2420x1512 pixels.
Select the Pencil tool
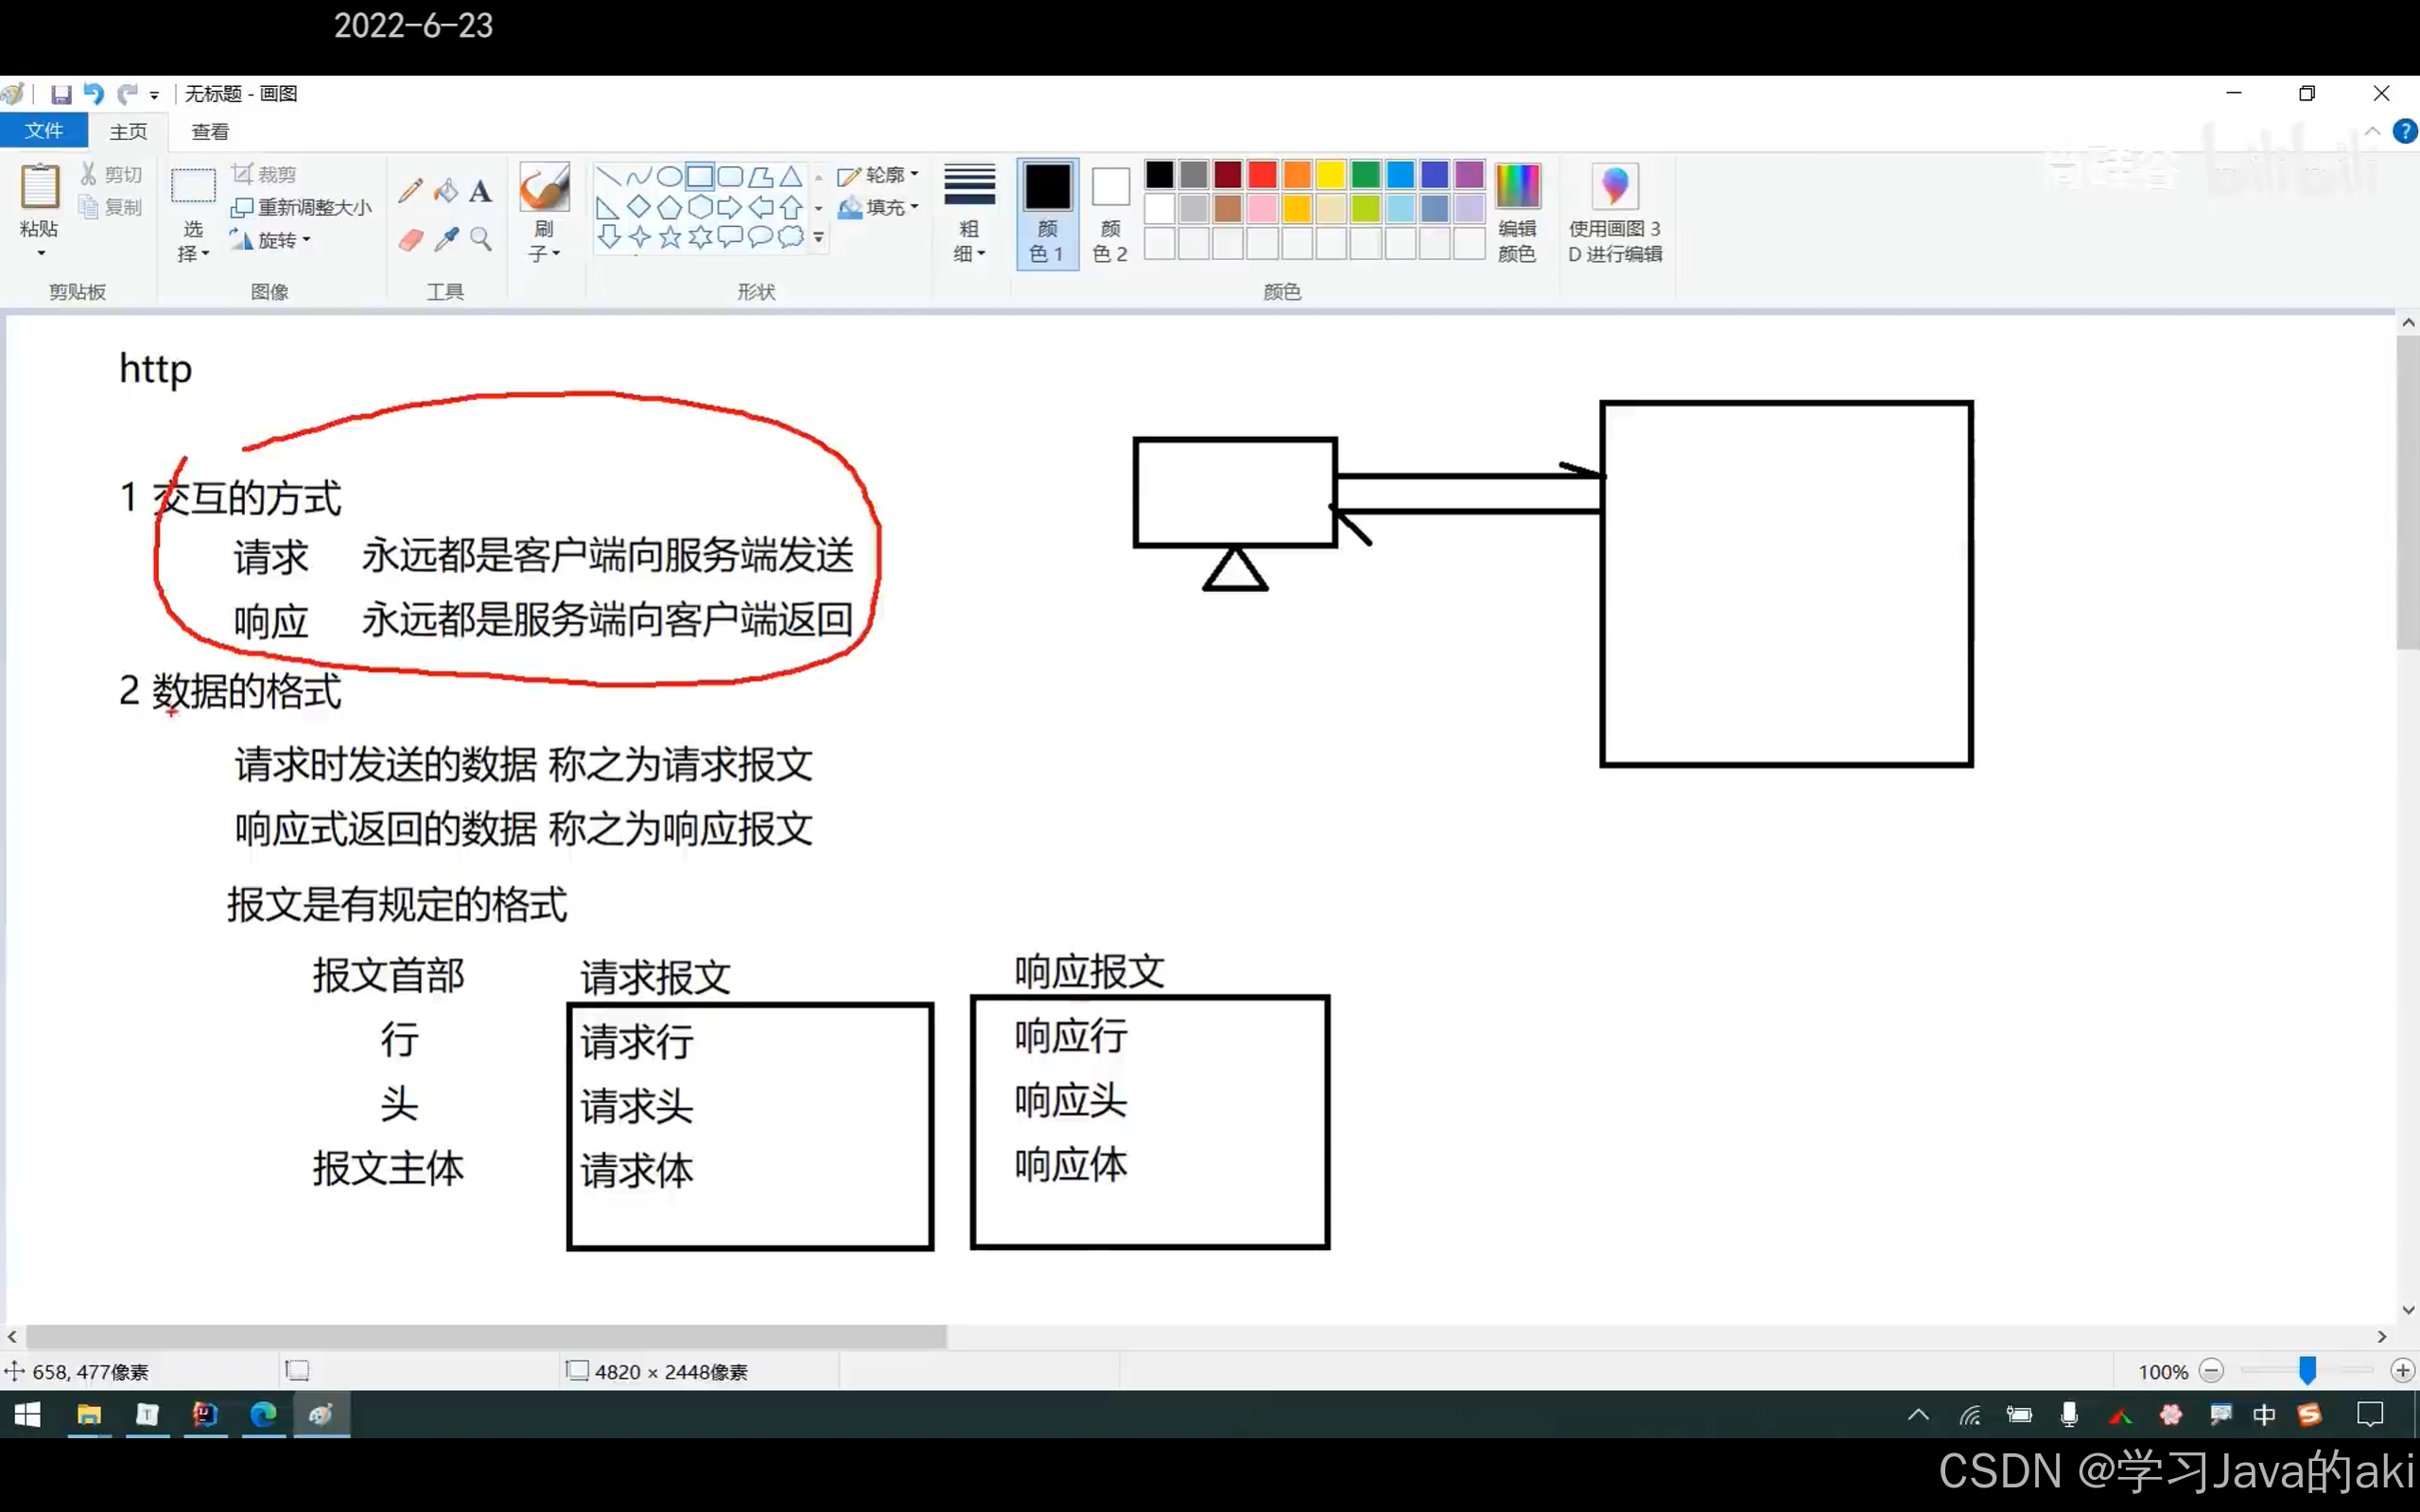pos(410,190)
